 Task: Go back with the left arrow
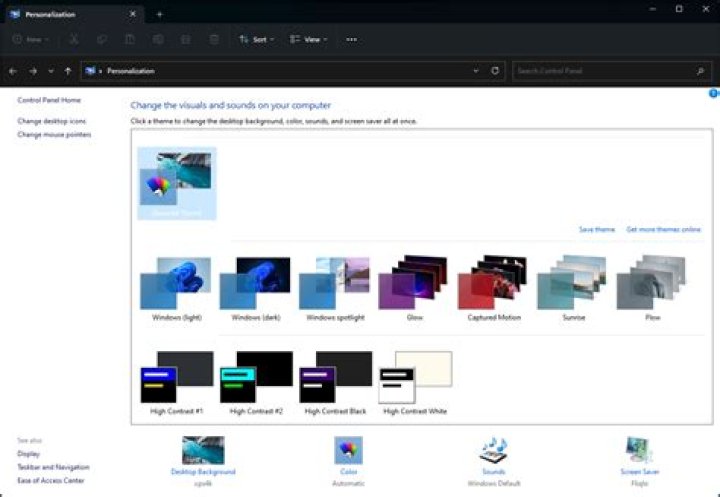(13, 71)
